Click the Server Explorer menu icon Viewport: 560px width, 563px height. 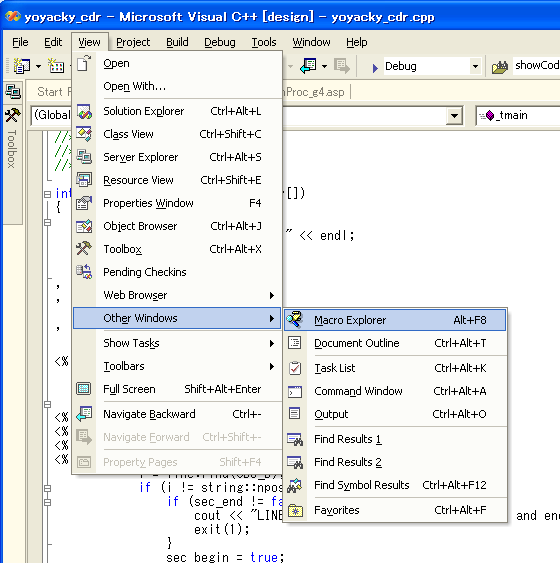(x=84, y=157)
